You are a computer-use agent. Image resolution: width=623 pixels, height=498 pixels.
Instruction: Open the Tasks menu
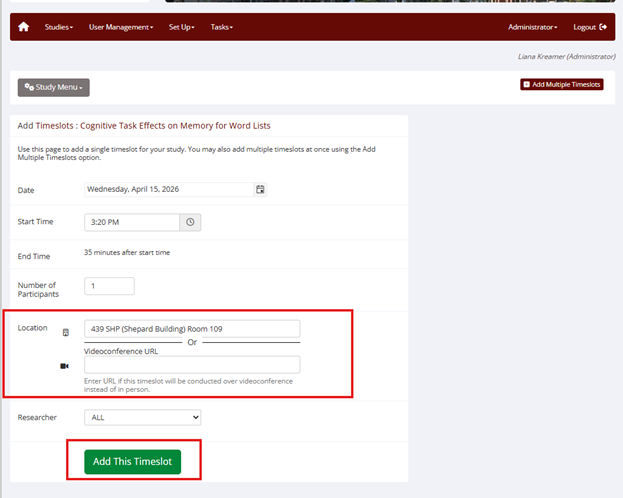[222, 27]
